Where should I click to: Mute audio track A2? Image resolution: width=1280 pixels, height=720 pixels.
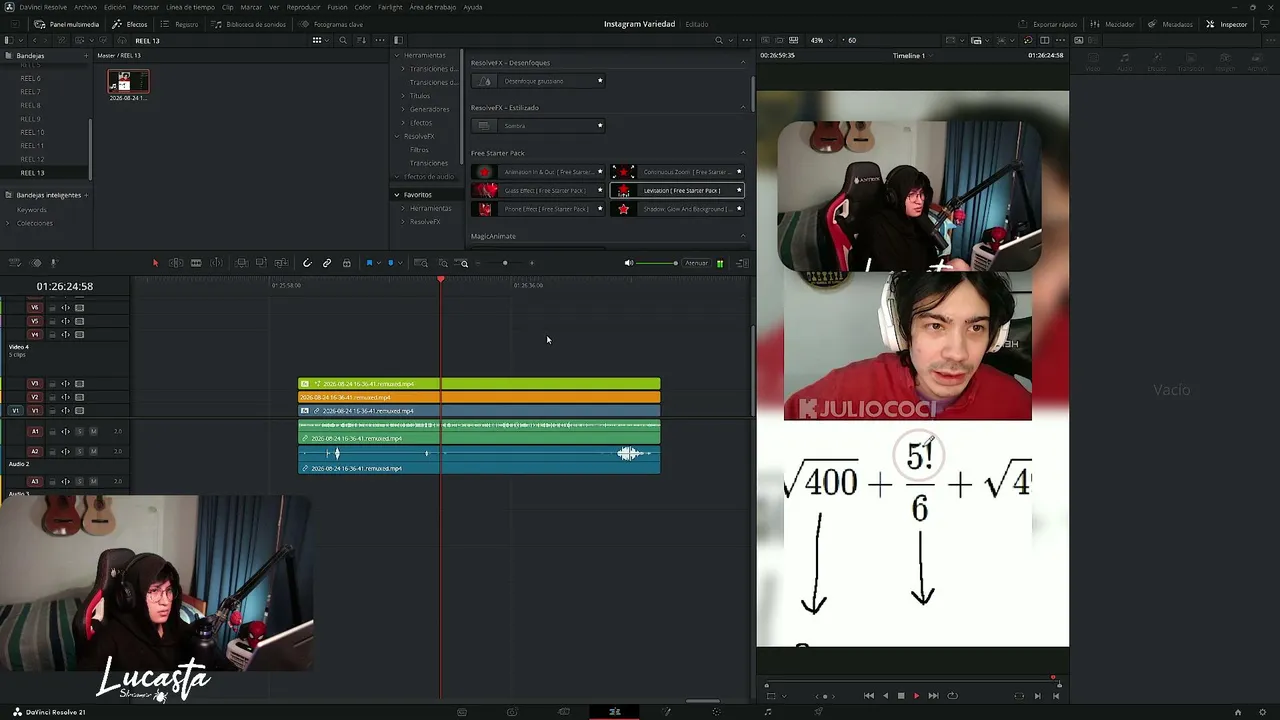coord(93,451)
